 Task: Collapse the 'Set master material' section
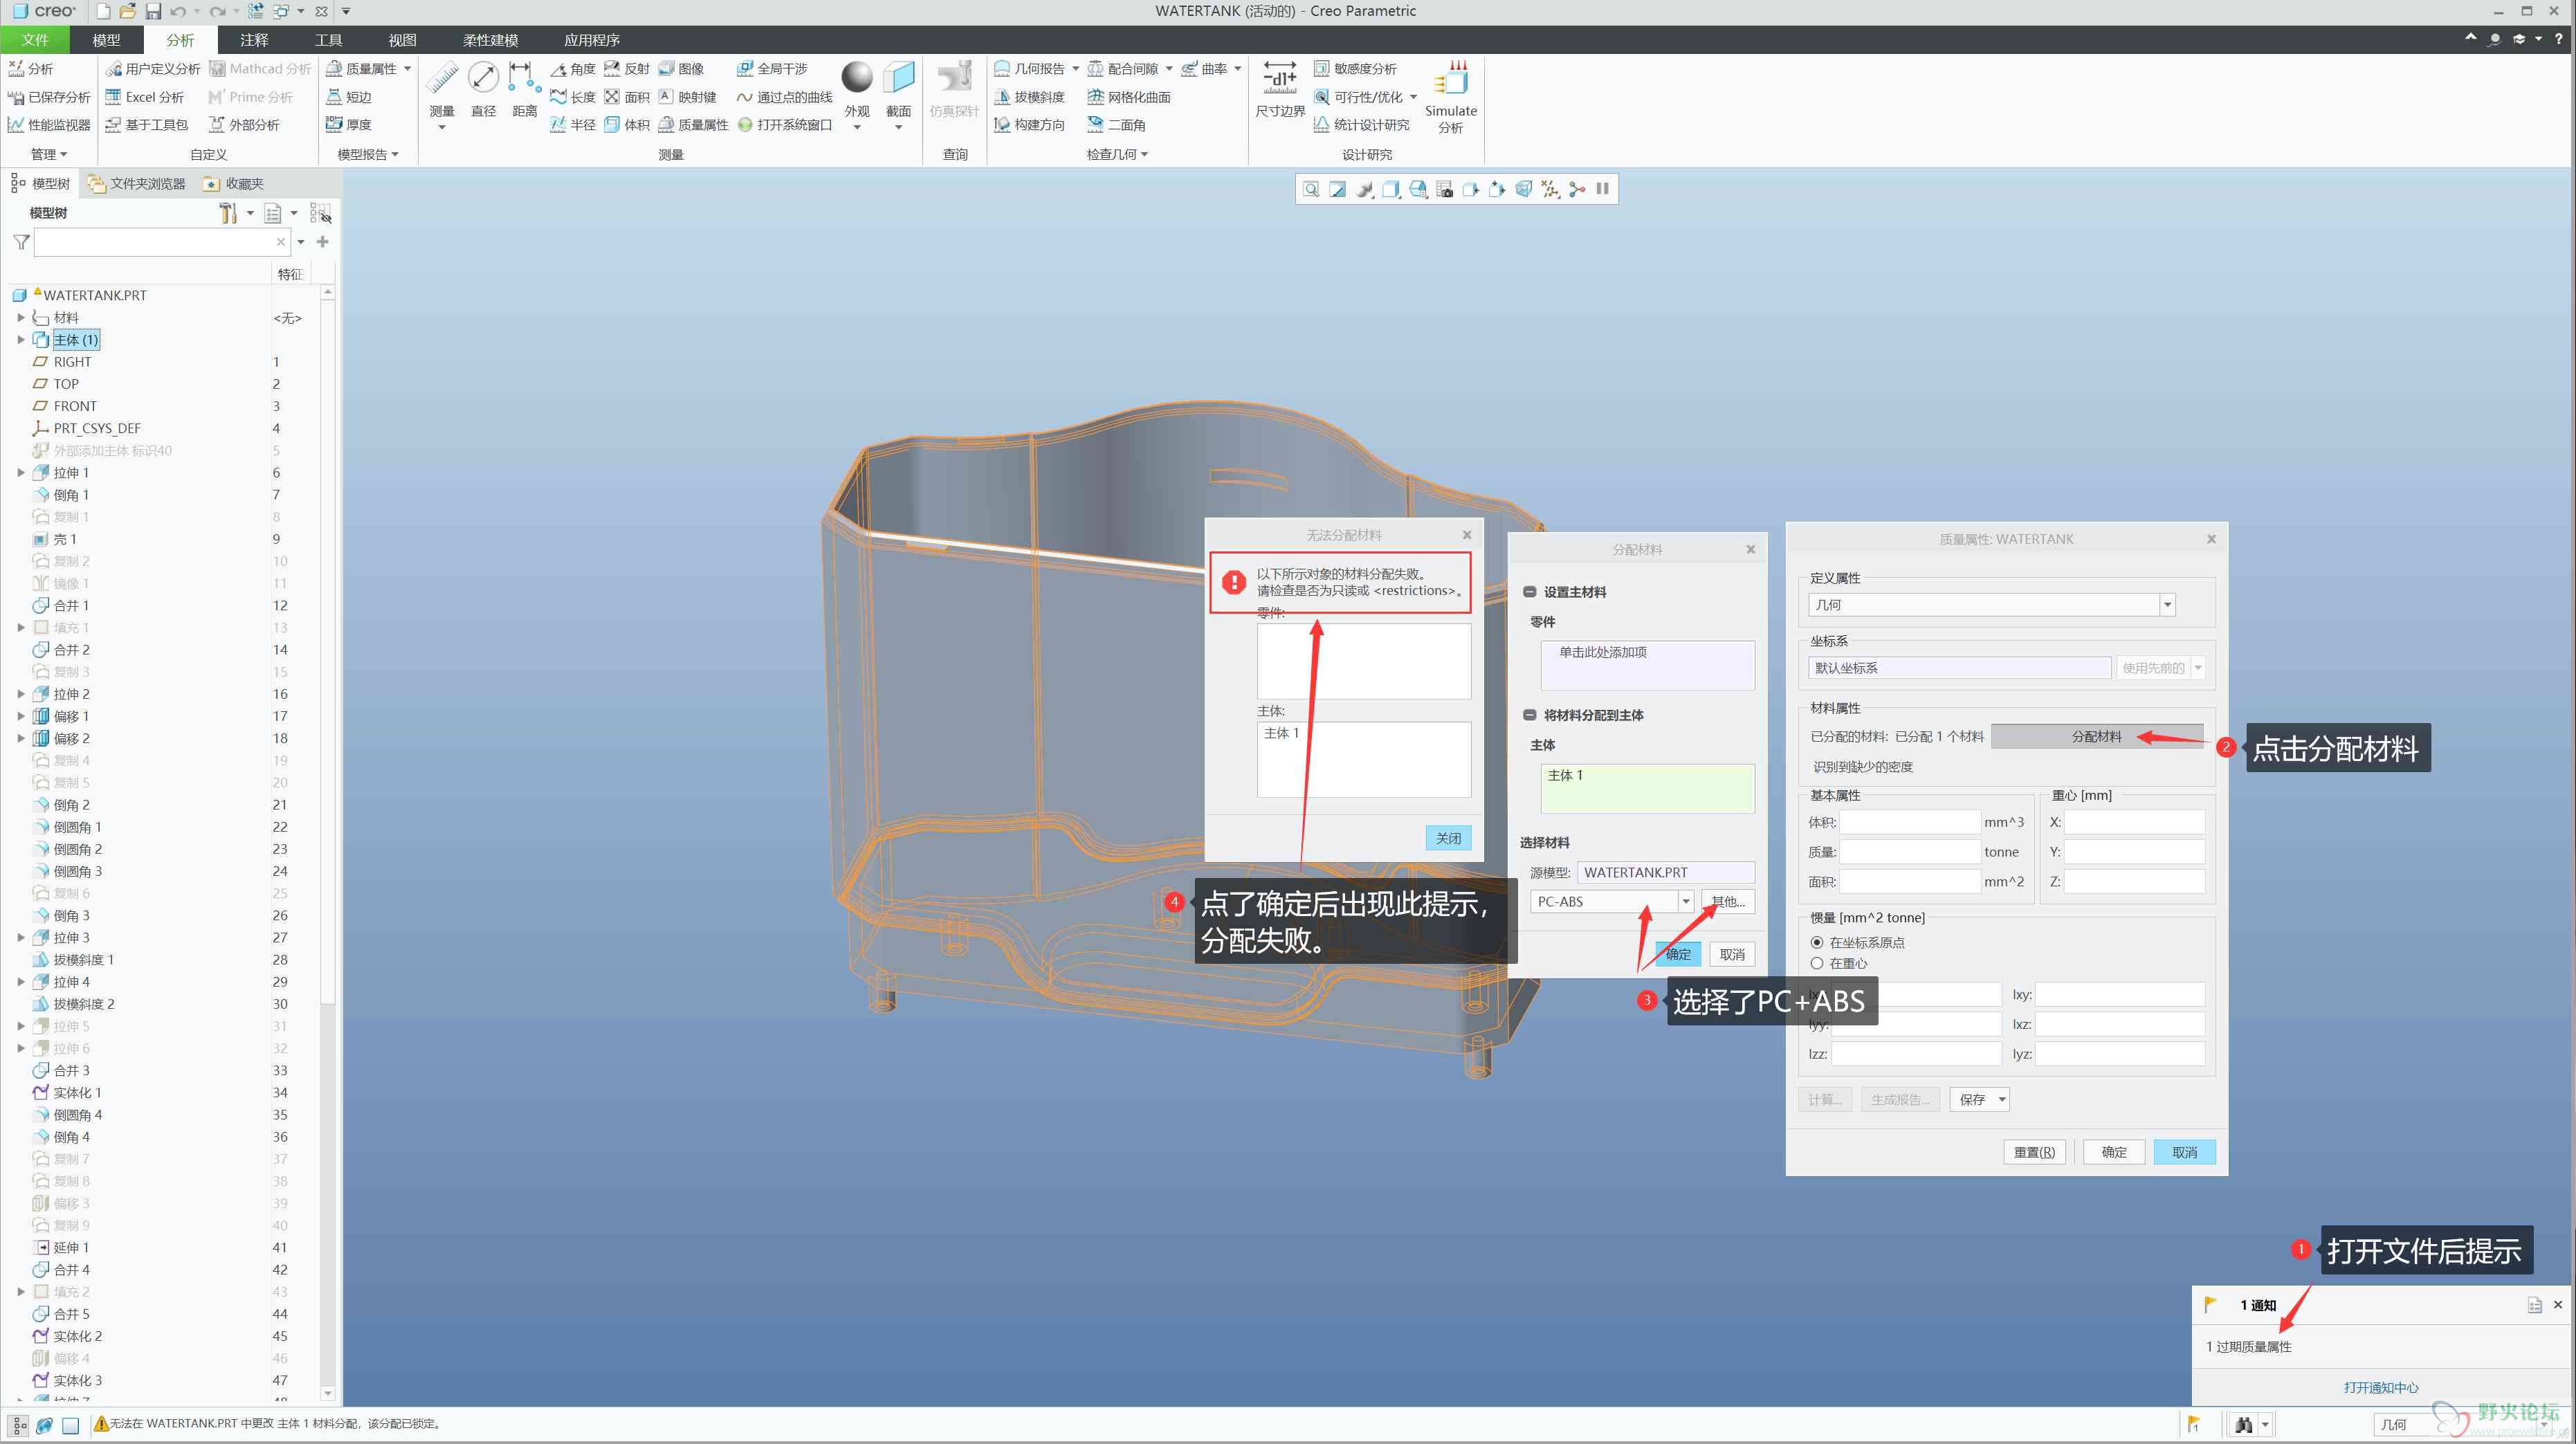tap(1529, 592)
